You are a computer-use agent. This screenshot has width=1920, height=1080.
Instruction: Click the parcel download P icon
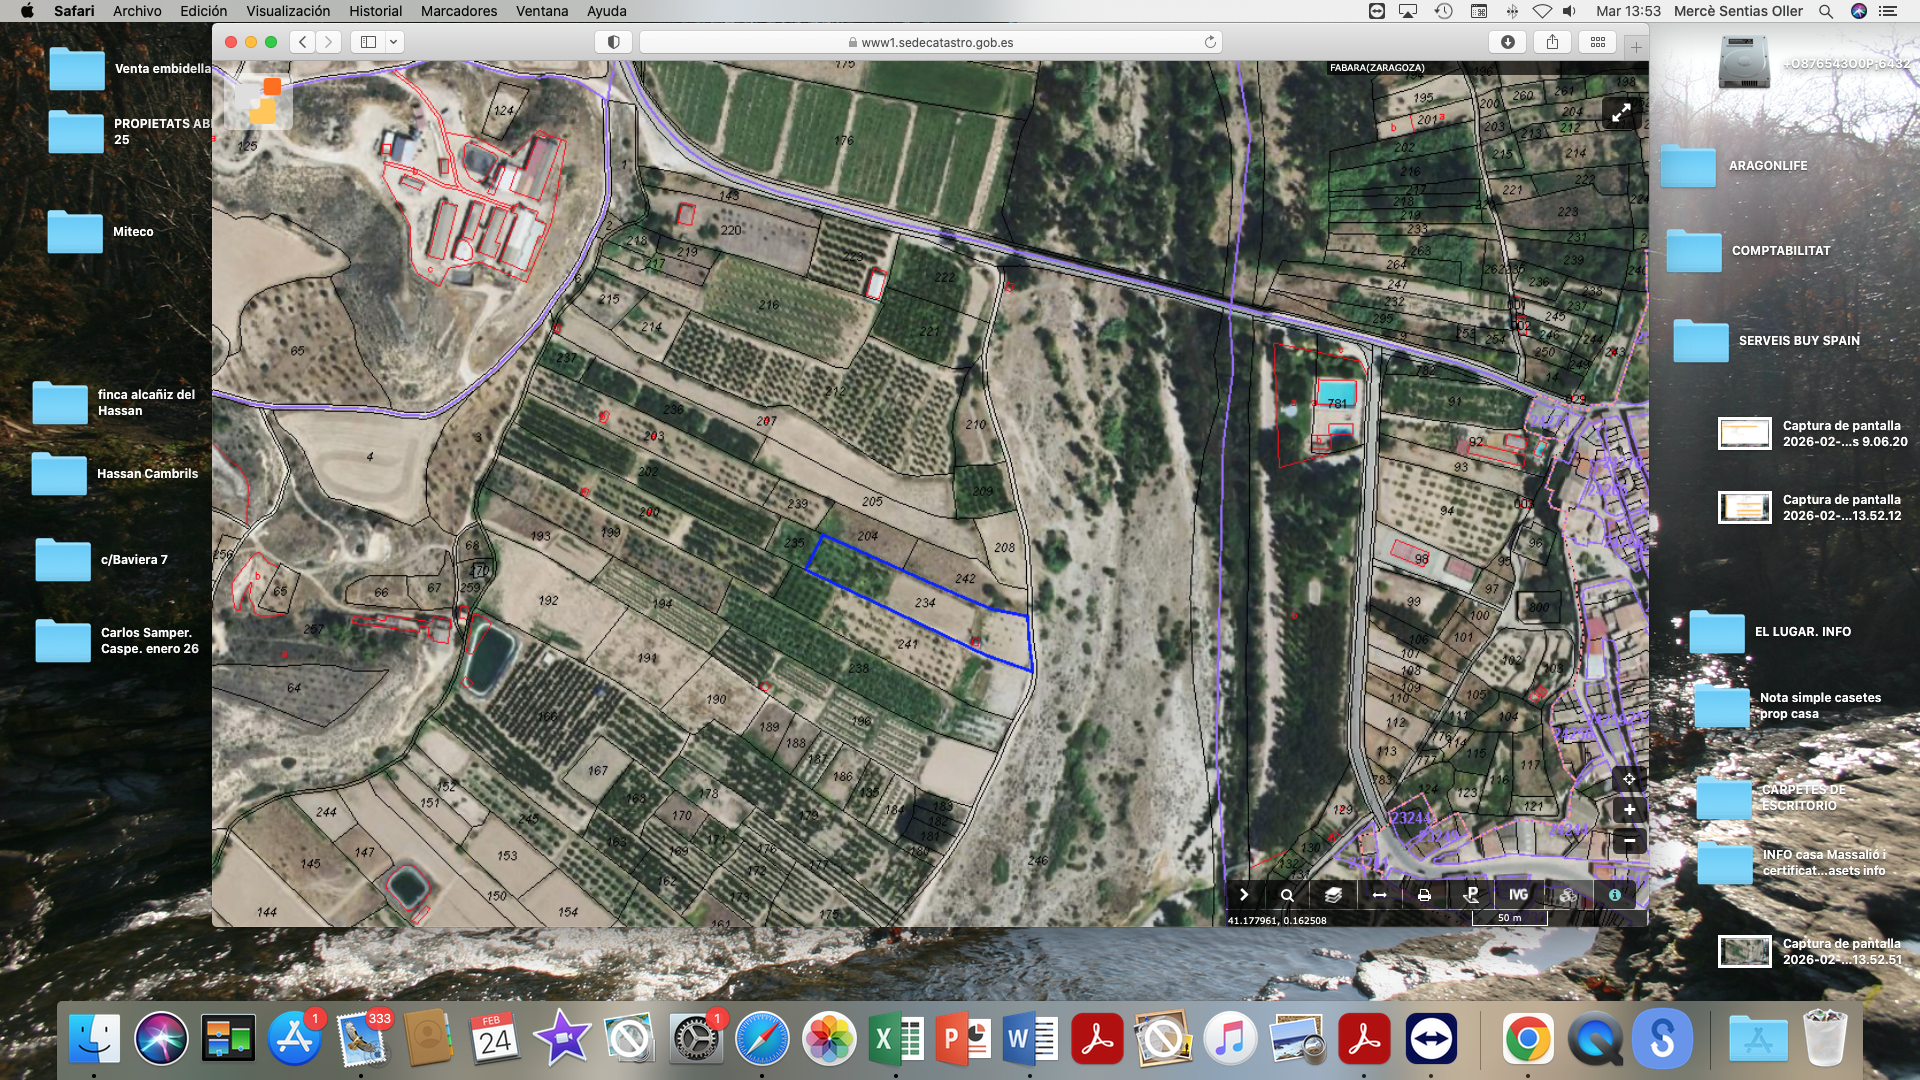(1471, 895)
